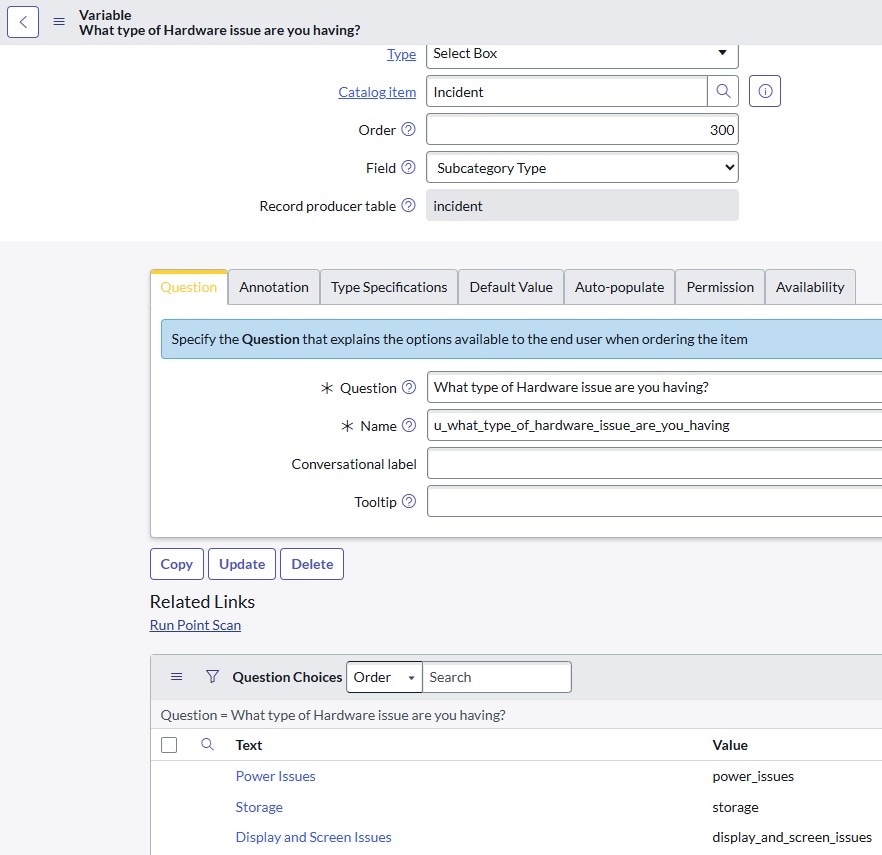Open the Default Value tab
882x855 pixels.
(511, 287)
